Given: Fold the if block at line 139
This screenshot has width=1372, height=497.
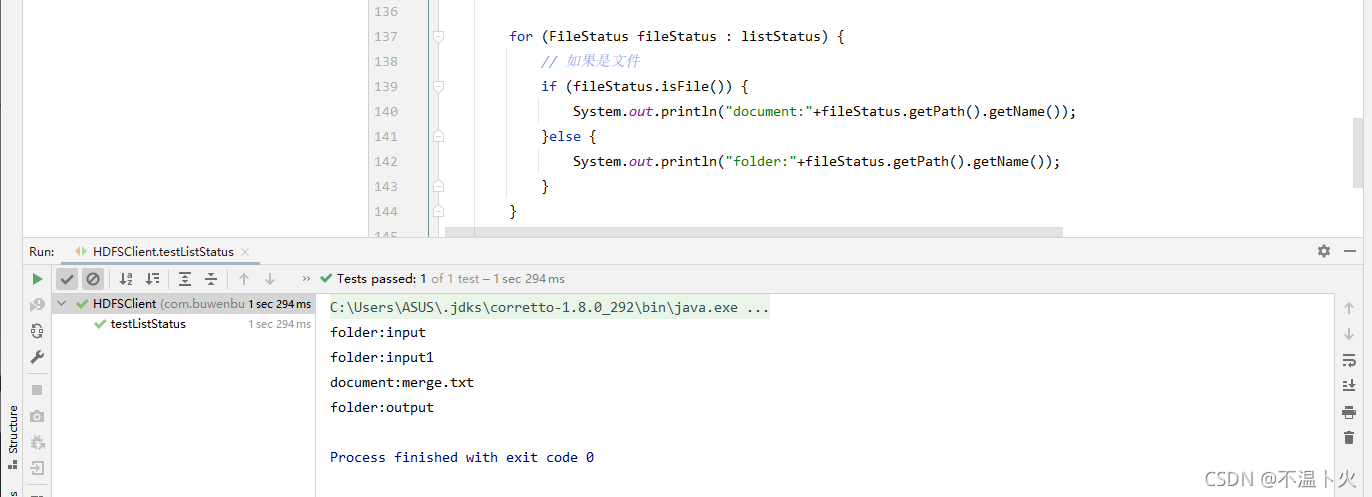Looking at the screenshot, I should click(x=438, y=86).
